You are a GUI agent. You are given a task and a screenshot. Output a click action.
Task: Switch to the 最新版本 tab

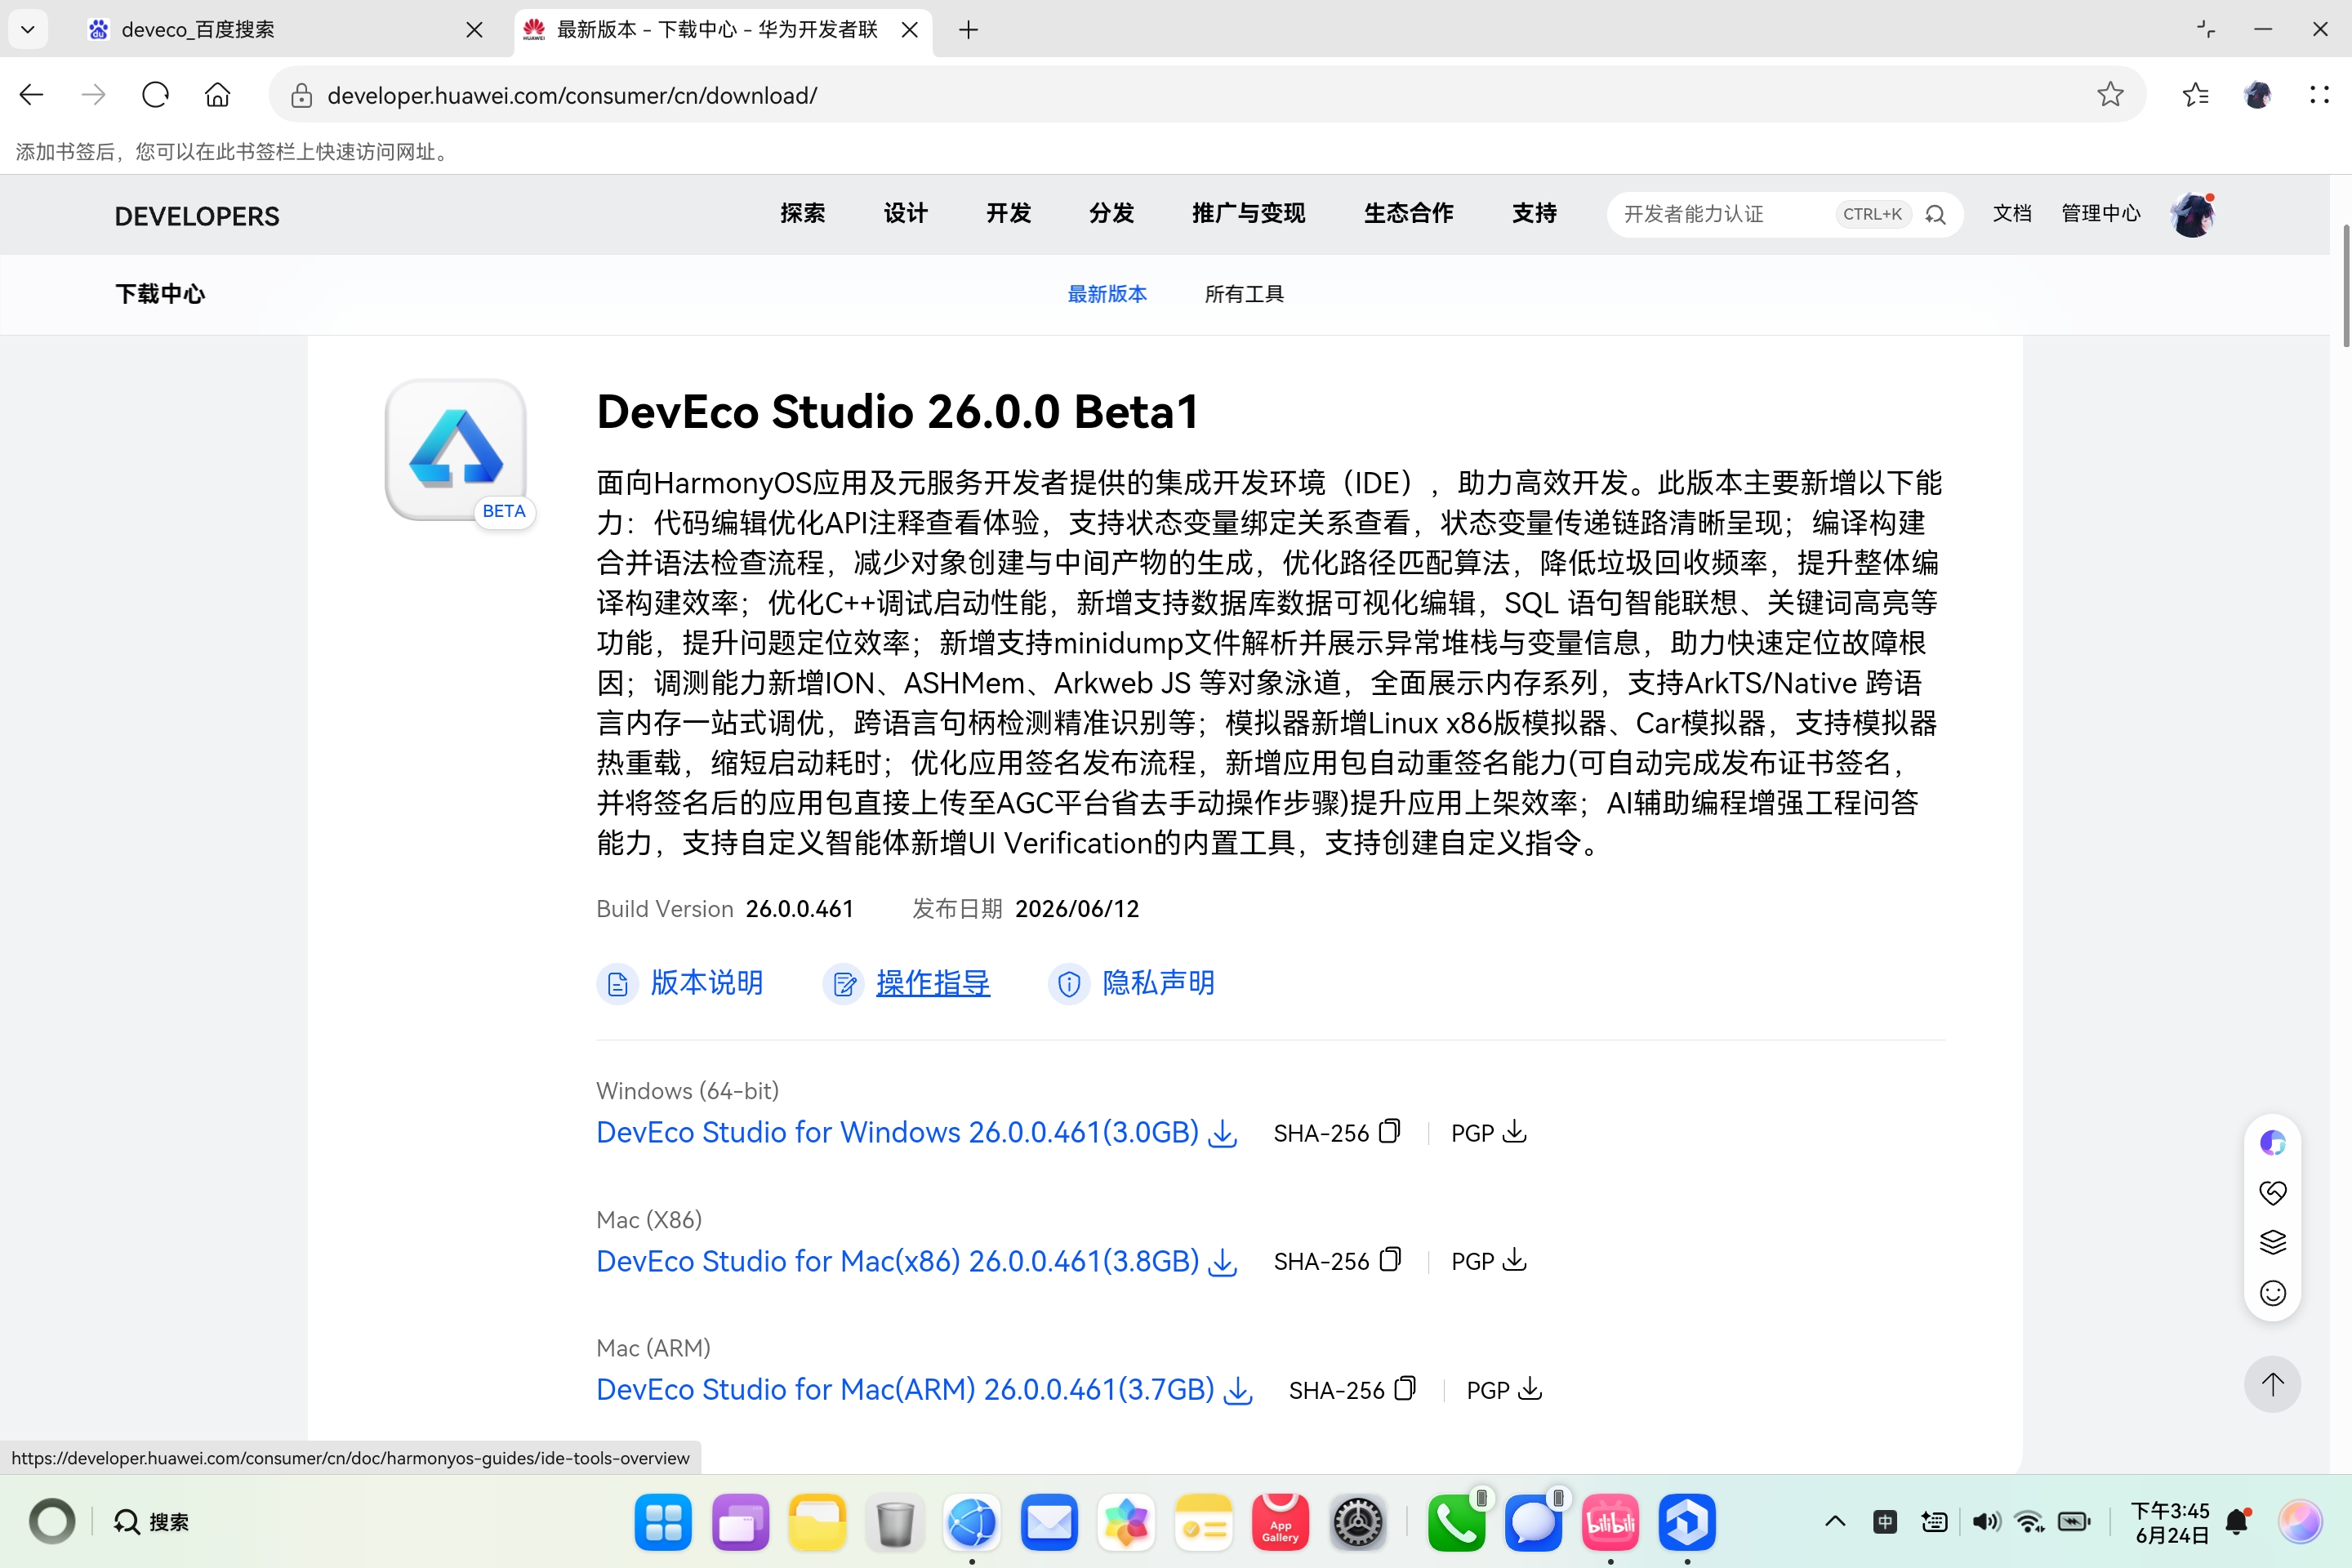[1106, 294]
